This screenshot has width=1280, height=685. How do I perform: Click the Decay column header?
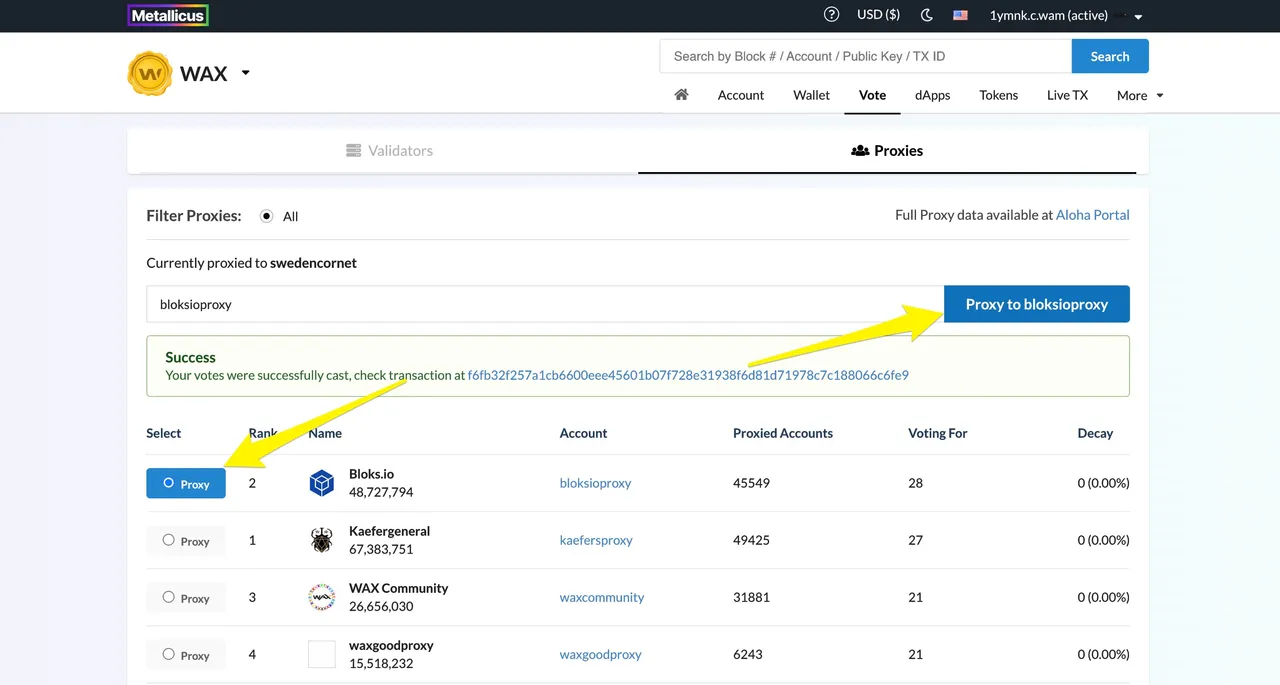pyautogui.click(x=1095, y=433)
